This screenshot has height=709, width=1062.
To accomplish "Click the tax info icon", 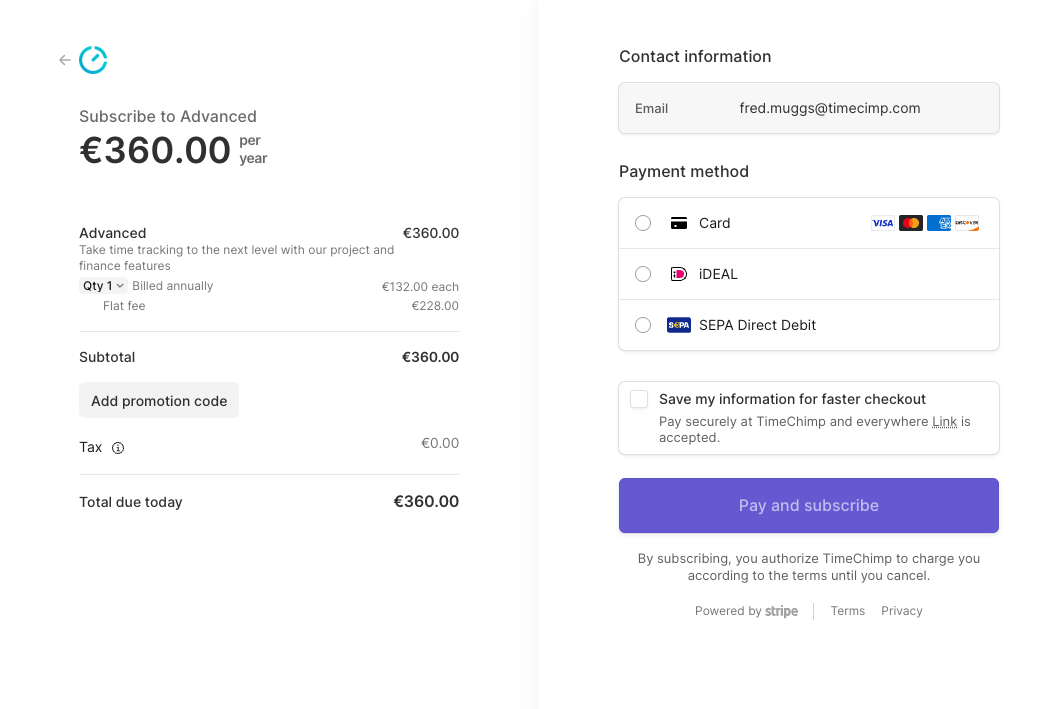I will pos(118,448).
